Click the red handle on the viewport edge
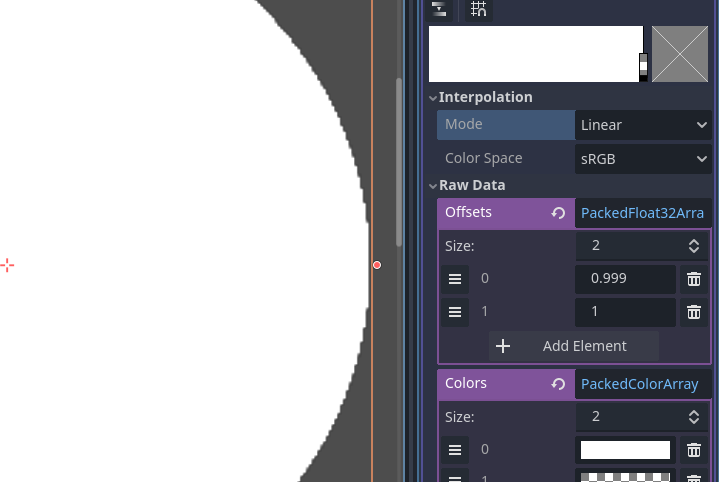Image resolution: width=719 pixels, height=482 pixels. pyautogui.click(x=377, y=265)
